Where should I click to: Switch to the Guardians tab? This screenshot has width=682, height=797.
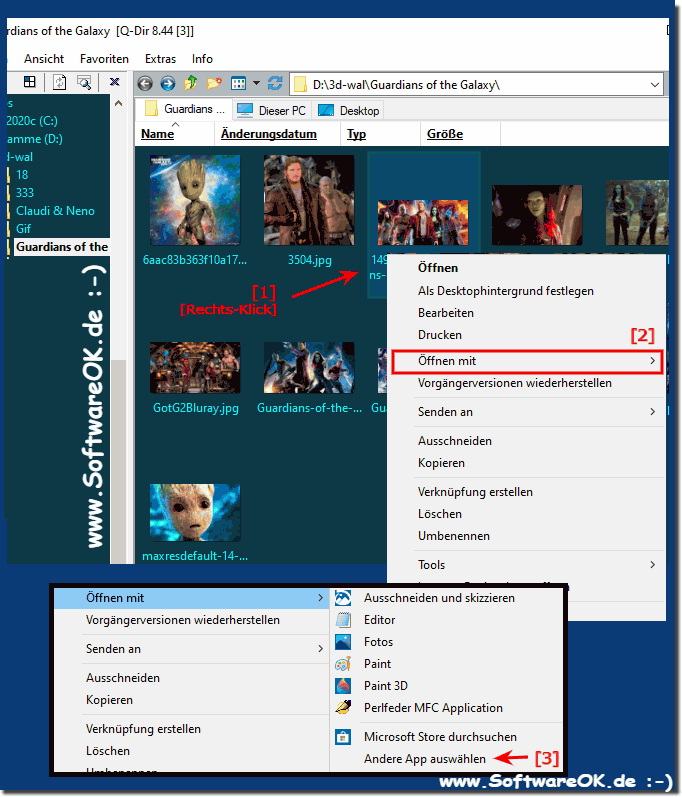(x=184, y=109)
